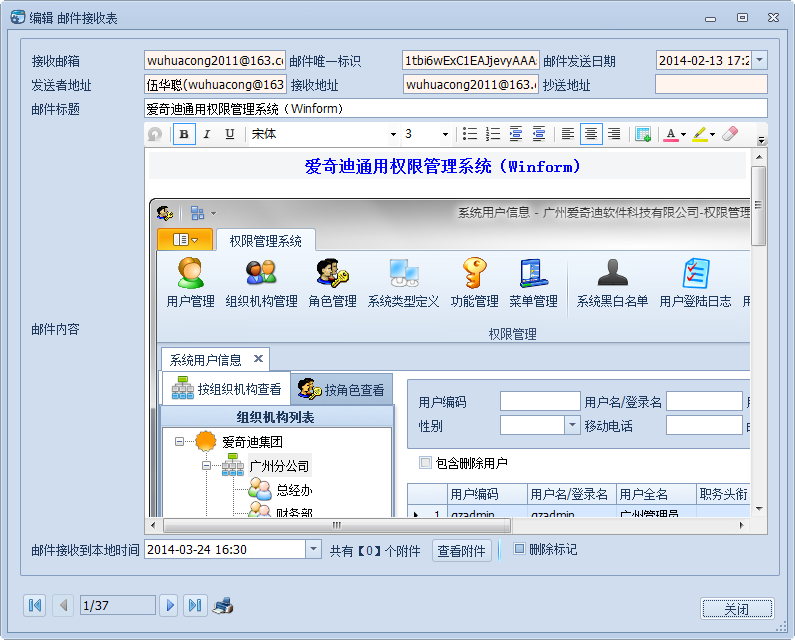
Task: Insert a table into the email body
Action: [643, 134]
